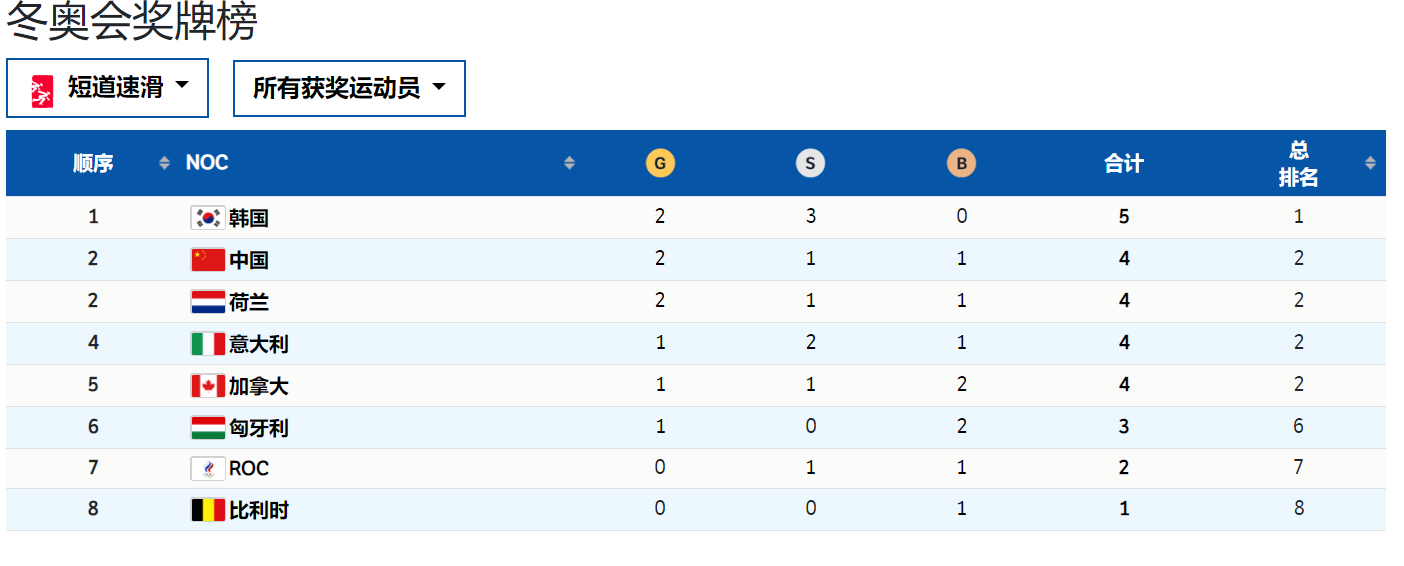Click the Netherlands flag icon
This screenshot has width=1404, height=566.
pos(208,302)
